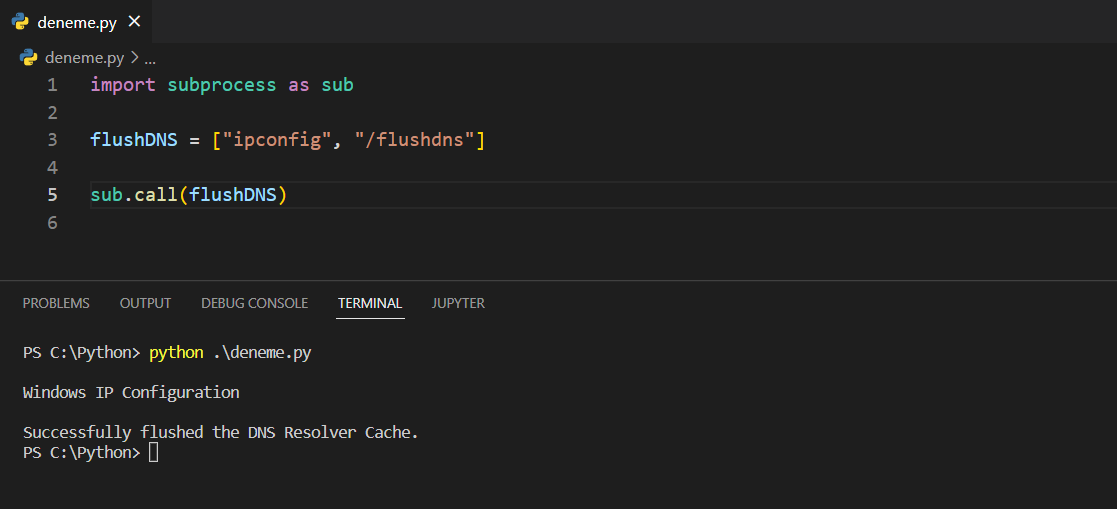Click the Python icon in the breadcrumb bar
The image size is (1117, 509).
coord(28,58)
